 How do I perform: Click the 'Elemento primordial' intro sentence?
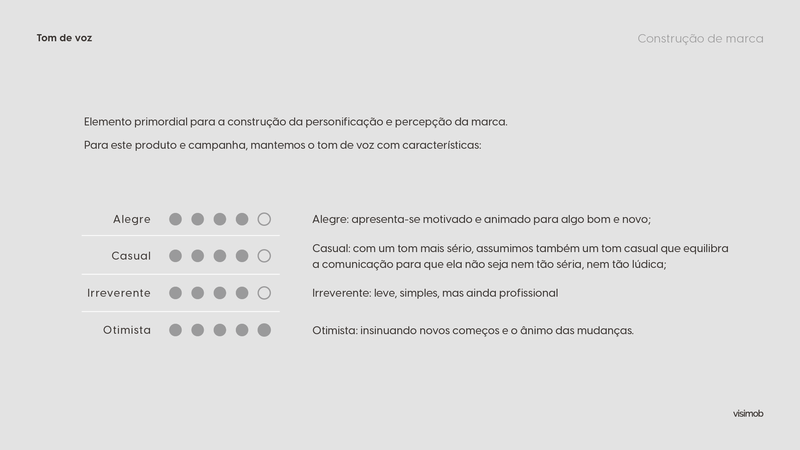point(295,122)
